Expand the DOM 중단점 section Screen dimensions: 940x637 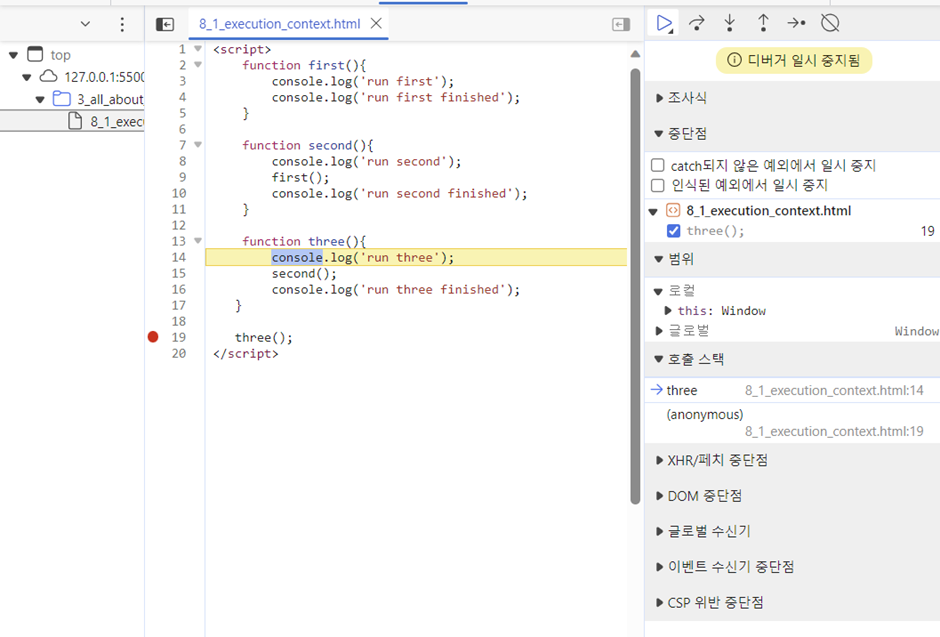(659, 496)
